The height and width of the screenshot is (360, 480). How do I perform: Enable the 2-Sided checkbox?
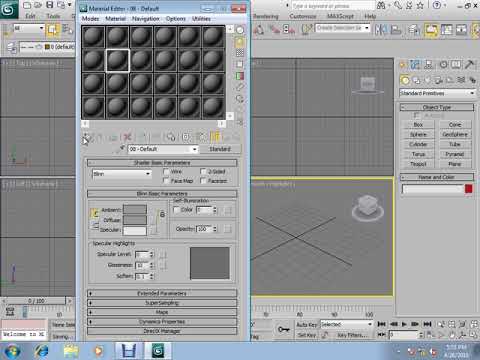click(x=203, y=171)
